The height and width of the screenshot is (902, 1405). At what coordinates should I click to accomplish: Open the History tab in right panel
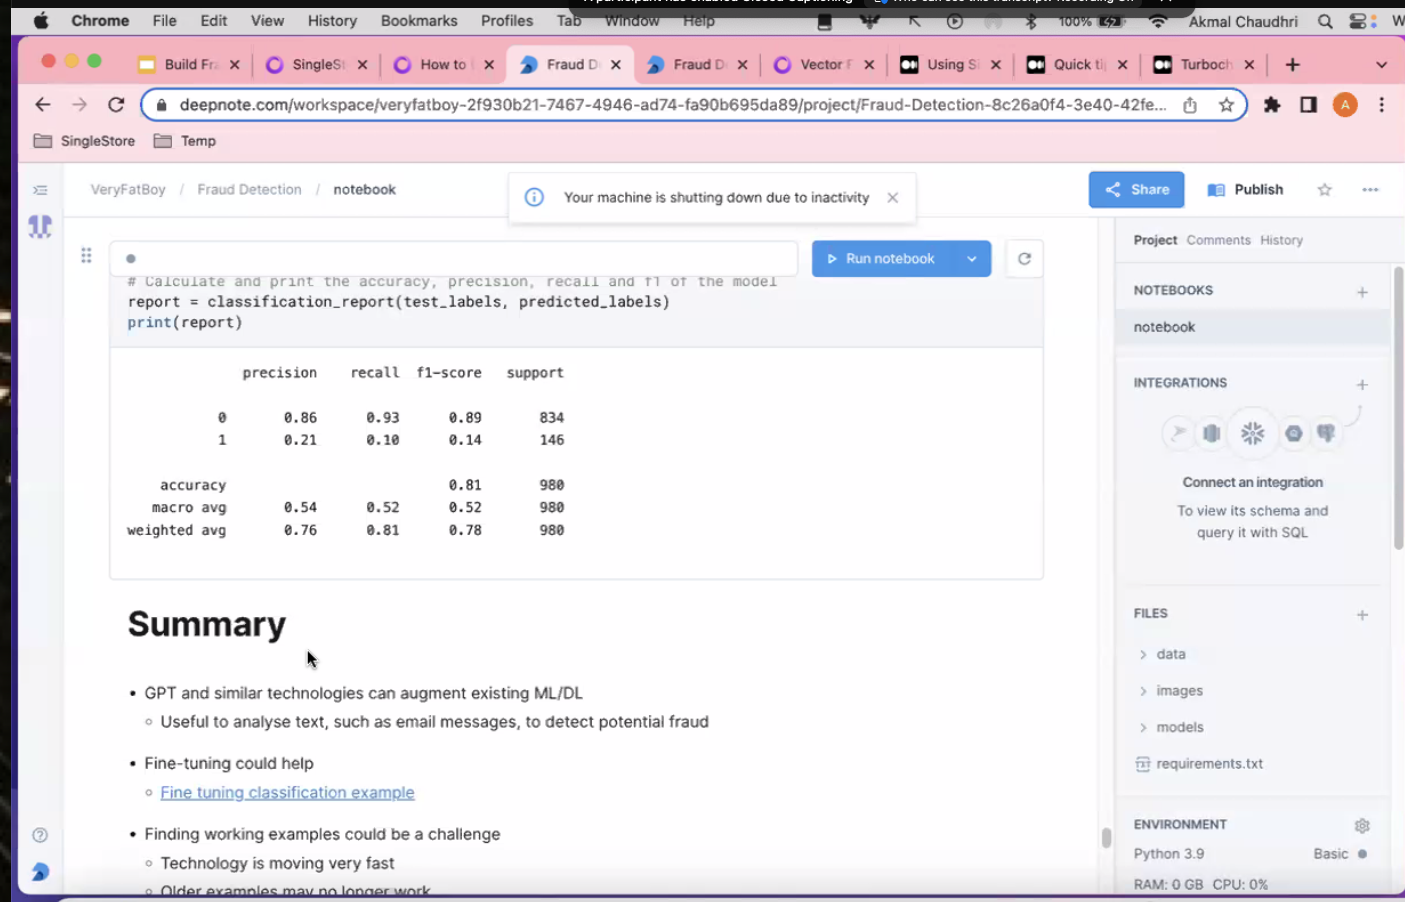1281,240
